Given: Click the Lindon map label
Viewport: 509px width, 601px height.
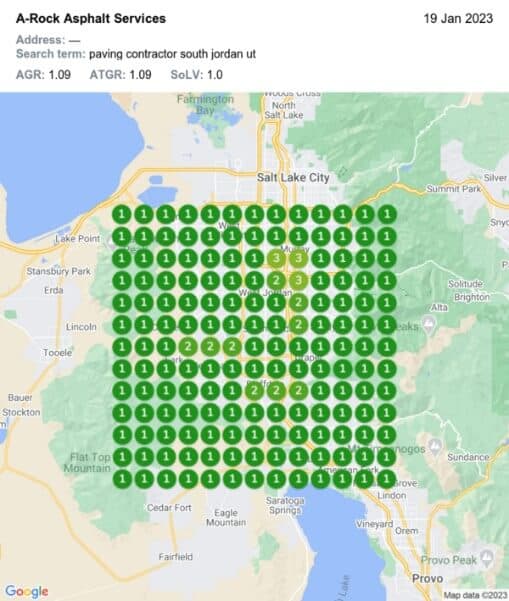Looking at the screenshot, I should 391,495.
